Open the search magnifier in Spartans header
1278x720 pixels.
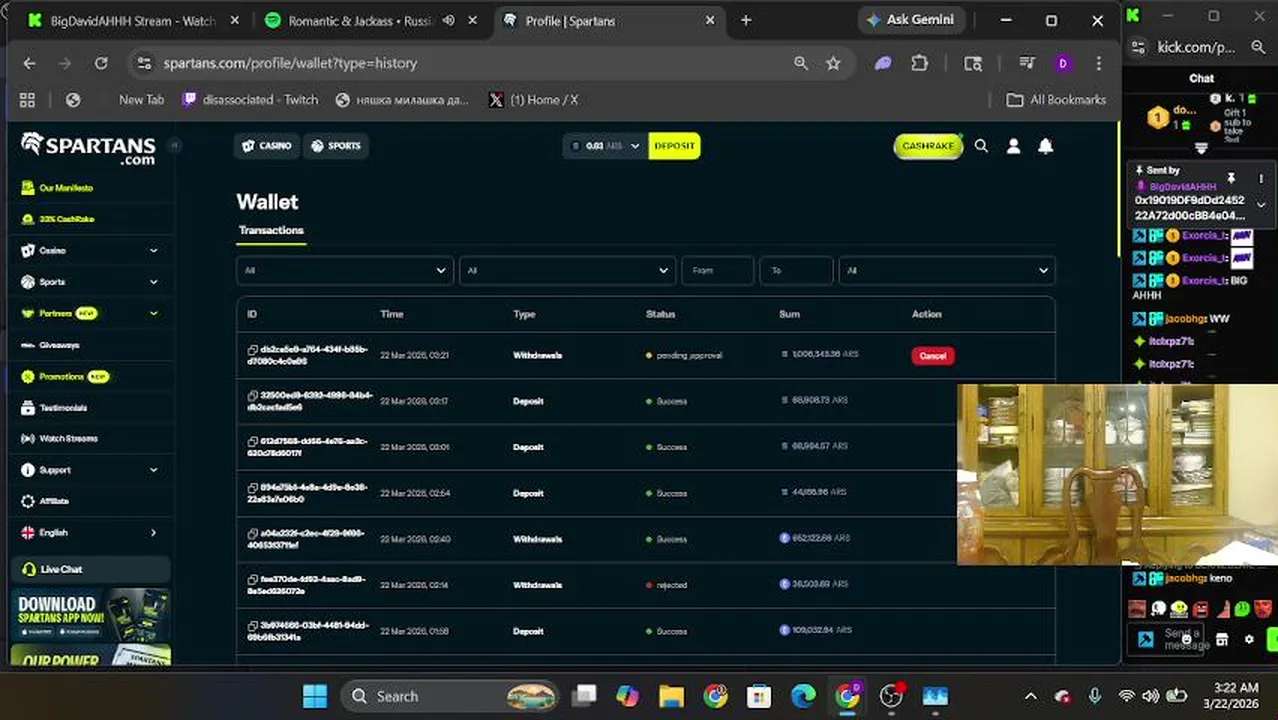pos(981,146)
